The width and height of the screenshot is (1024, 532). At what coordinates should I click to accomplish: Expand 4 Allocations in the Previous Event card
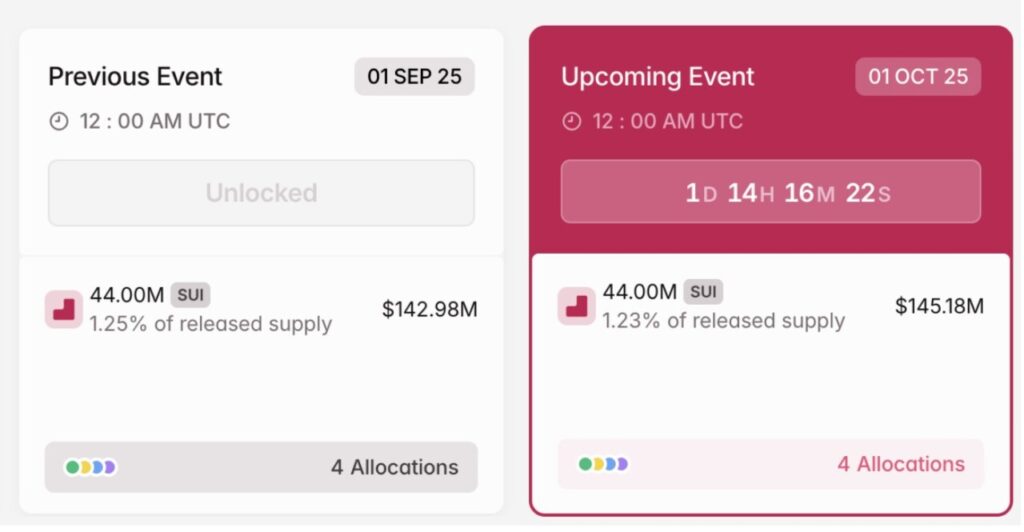click(x=394, y=467)
